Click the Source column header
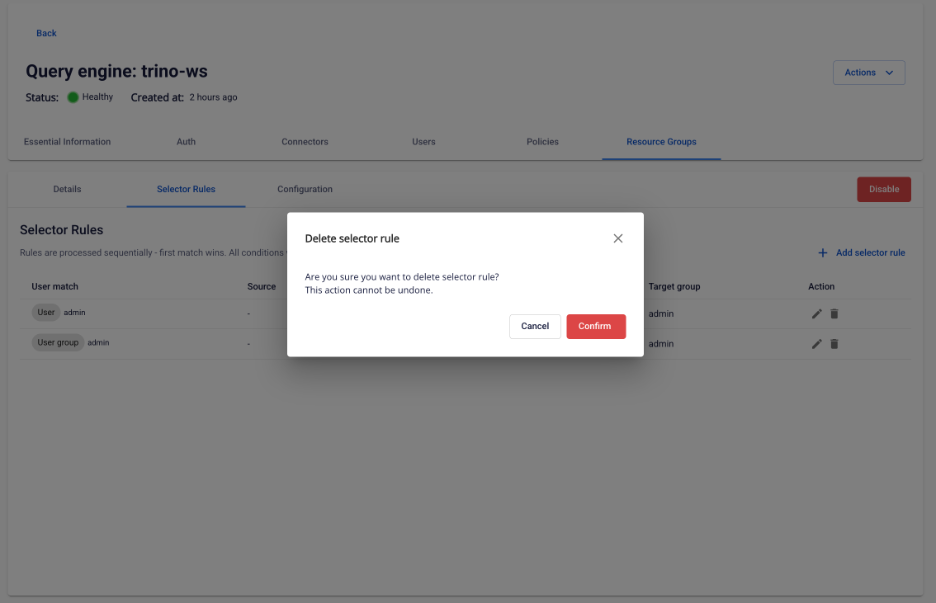 [x=261, y=287]
